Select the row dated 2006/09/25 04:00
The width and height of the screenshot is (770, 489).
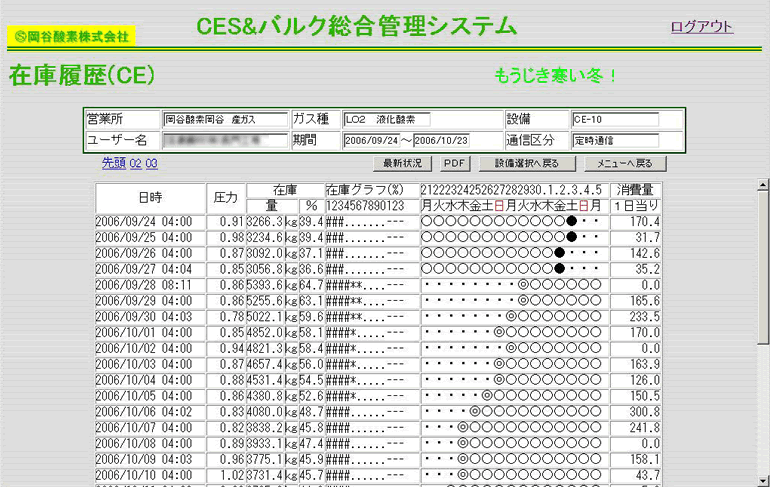click(378, 238)
